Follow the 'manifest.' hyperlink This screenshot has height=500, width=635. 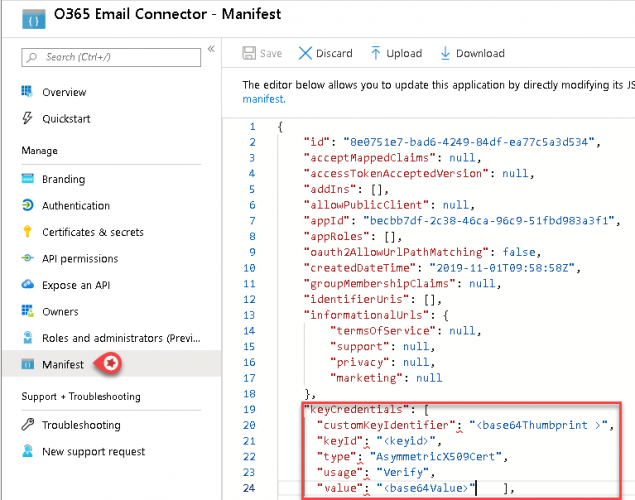point(264,99)
